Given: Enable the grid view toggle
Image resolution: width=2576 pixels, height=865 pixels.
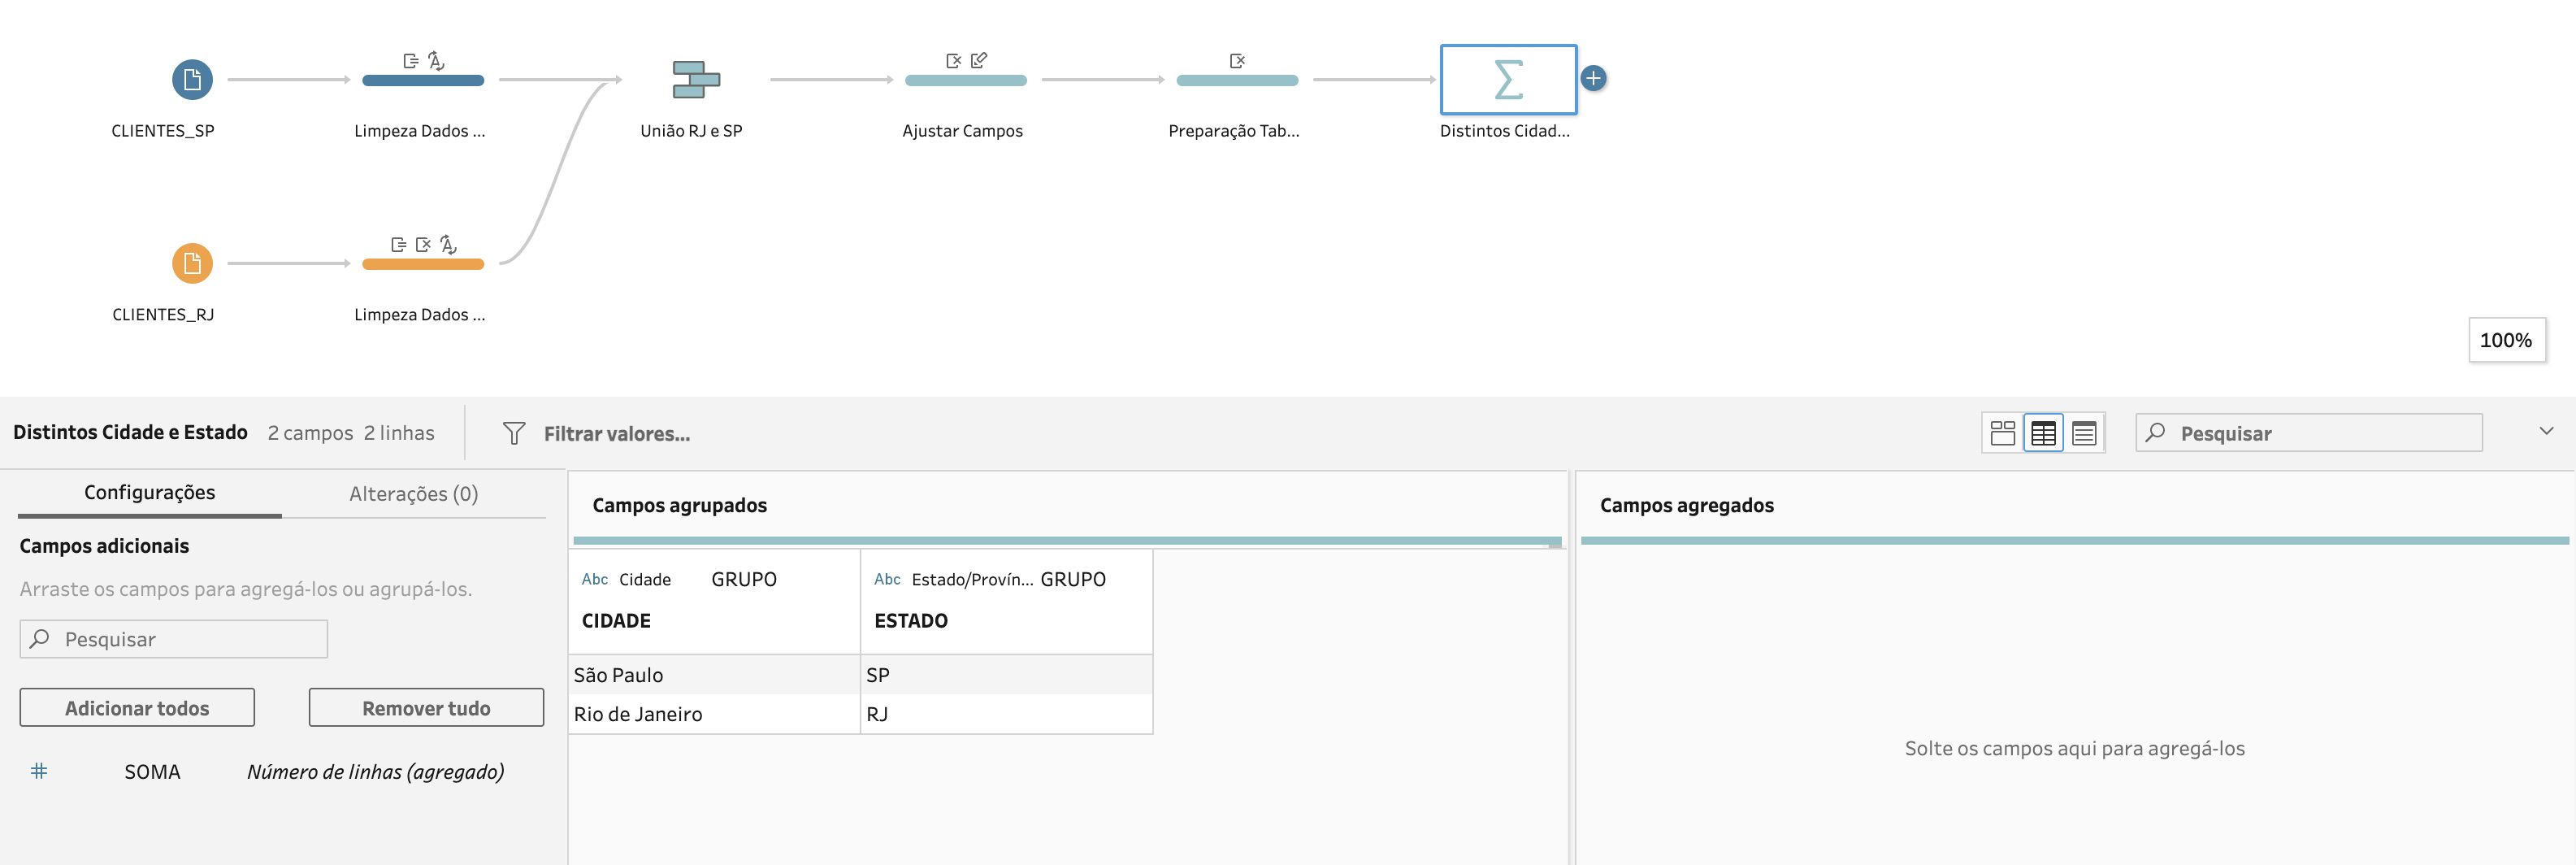Looking at the screenshot, I should pos(2044,432).
